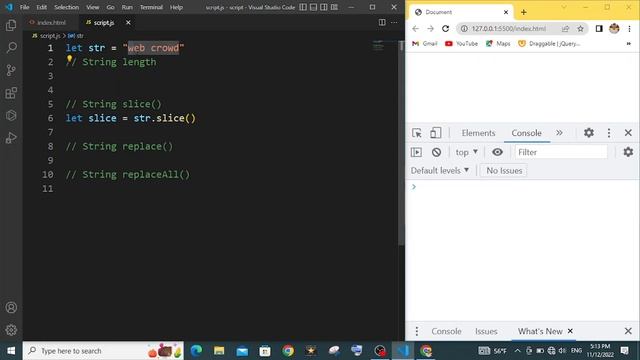
Task: Open the Accounts menu in VS Code
Action: (11, 307)
